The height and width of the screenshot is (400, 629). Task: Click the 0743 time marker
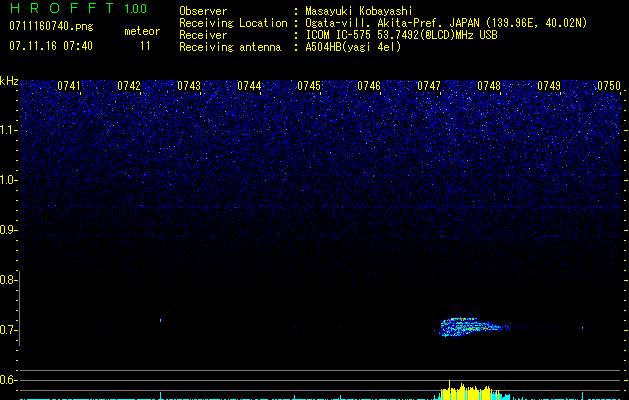point(189,86)
